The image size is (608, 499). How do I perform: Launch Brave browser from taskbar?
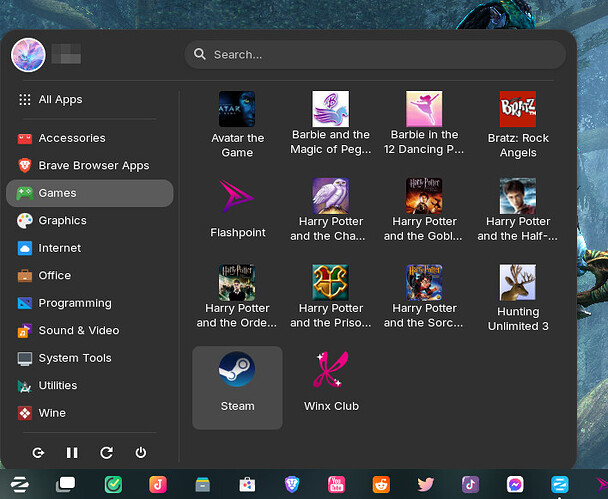point(292,484)
